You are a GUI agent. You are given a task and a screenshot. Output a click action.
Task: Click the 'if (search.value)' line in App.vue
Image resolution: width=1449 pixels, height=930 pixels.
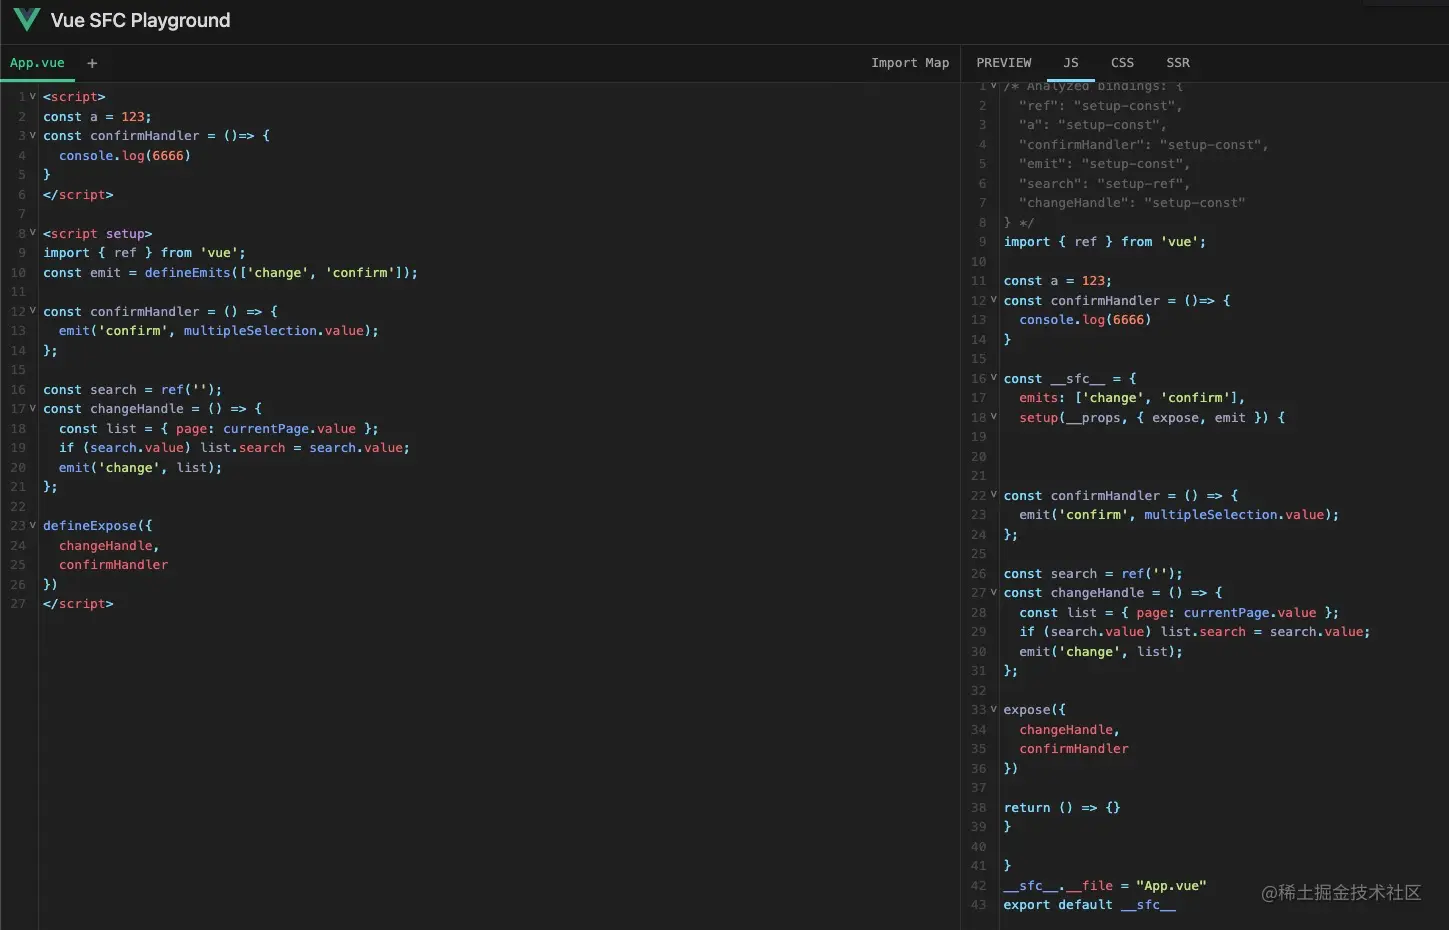234,448
